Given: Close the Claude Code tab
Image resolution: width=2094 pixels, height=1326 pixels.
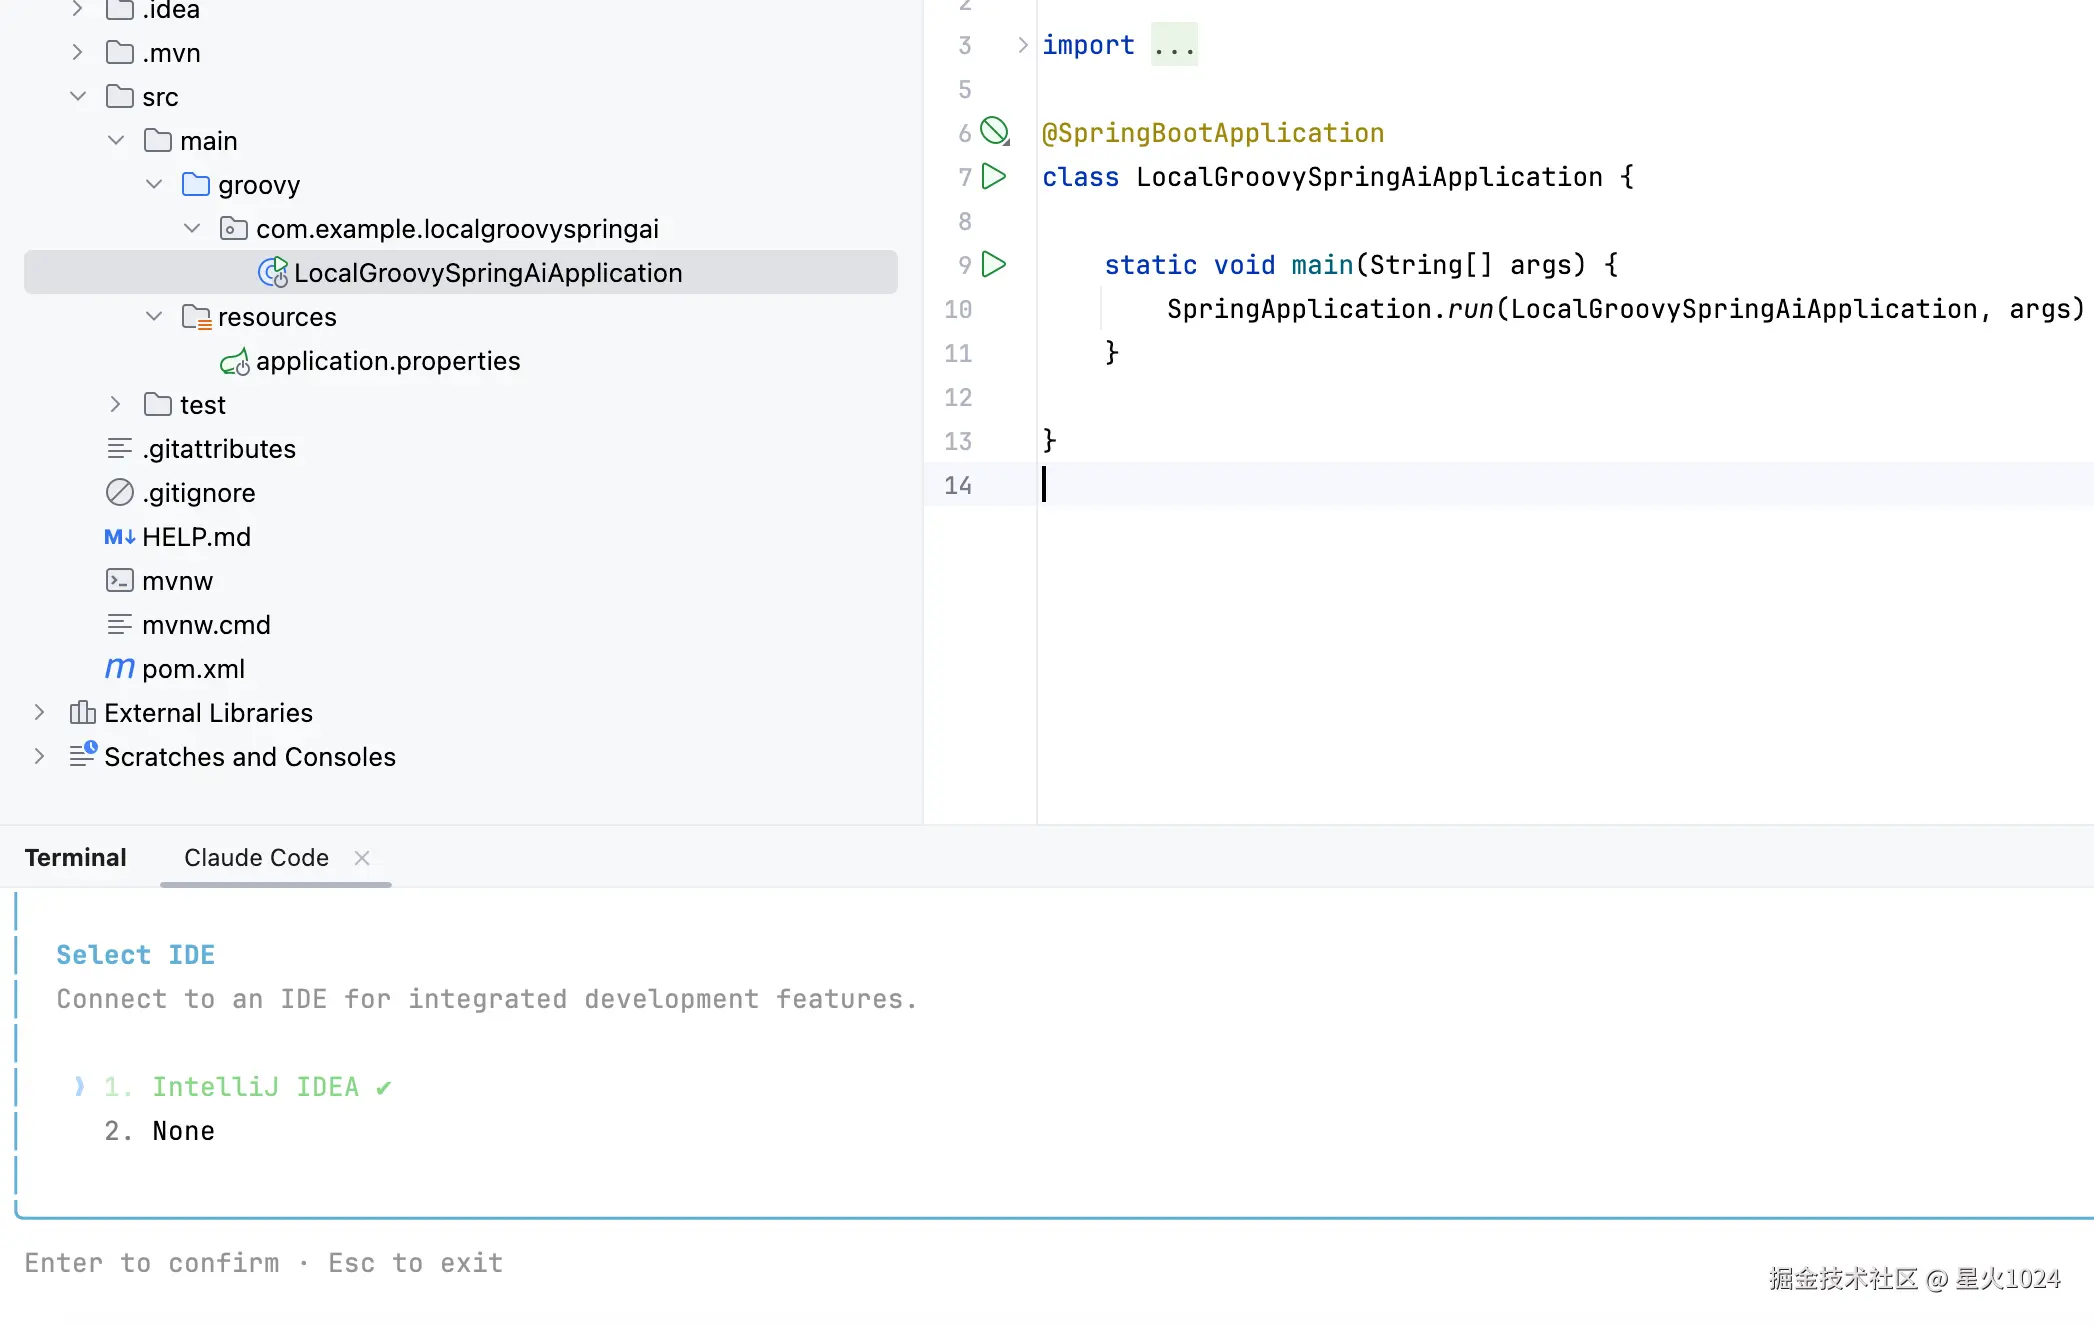Looking at the screenshot, I should (362, 858).
